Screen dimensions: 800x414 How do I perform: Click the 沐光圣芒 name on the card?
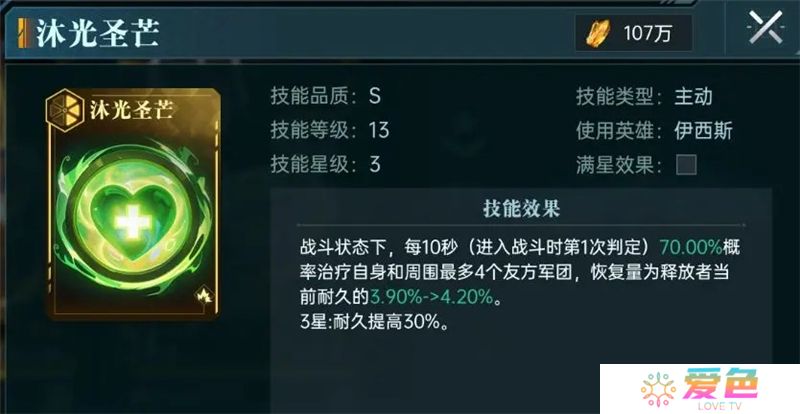(132, 110)
